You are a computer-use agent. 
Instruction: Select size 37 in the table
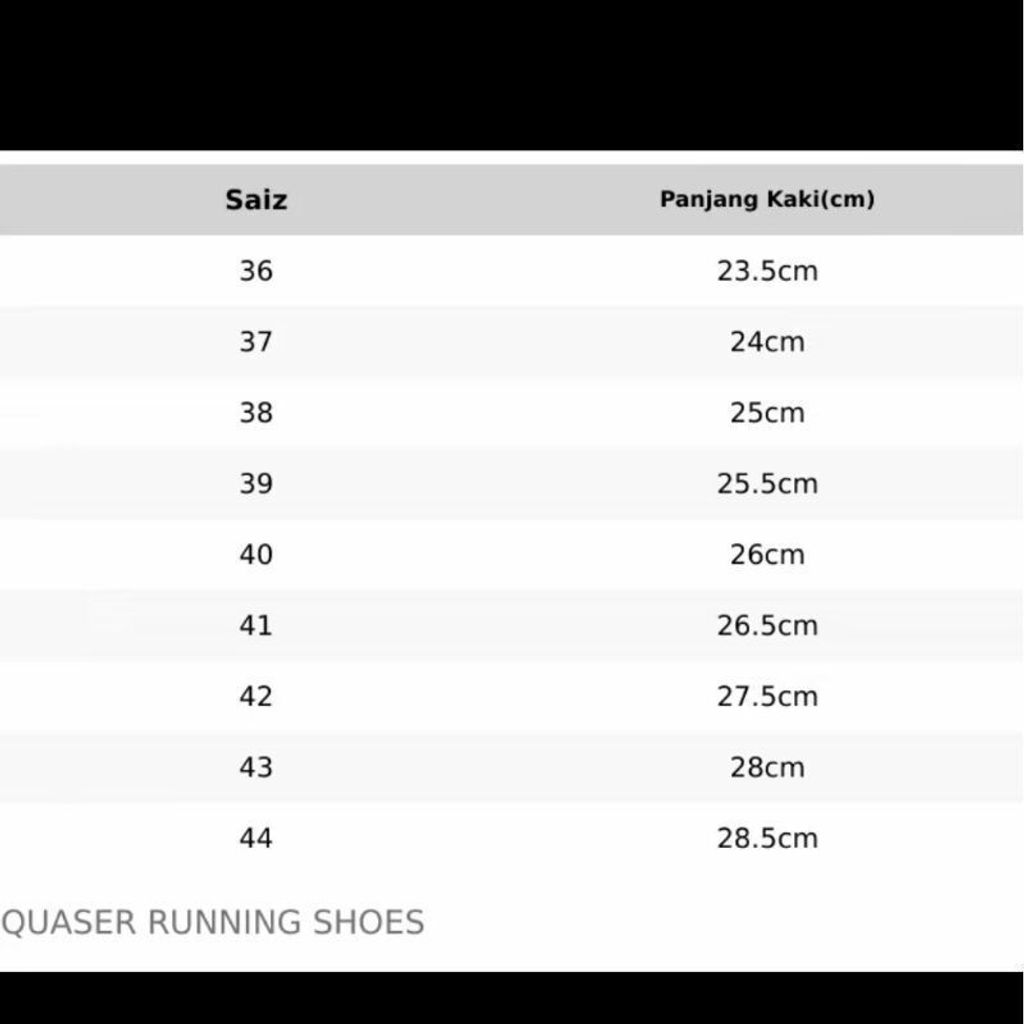(x=256, y=342)
